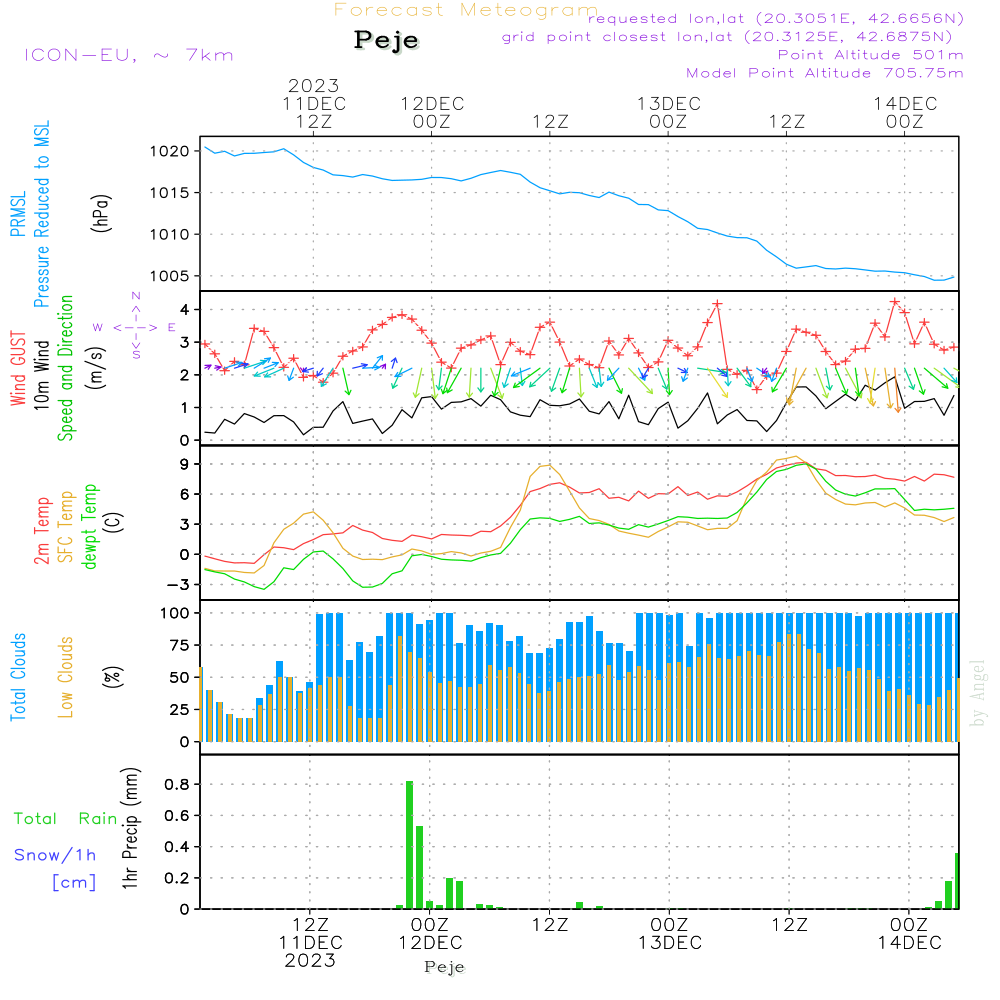The height and width of the screenshot is (1000, 1000).
Task: Click the bottom '00Z 14DEC' axis label
Action: tap(909, 934)
